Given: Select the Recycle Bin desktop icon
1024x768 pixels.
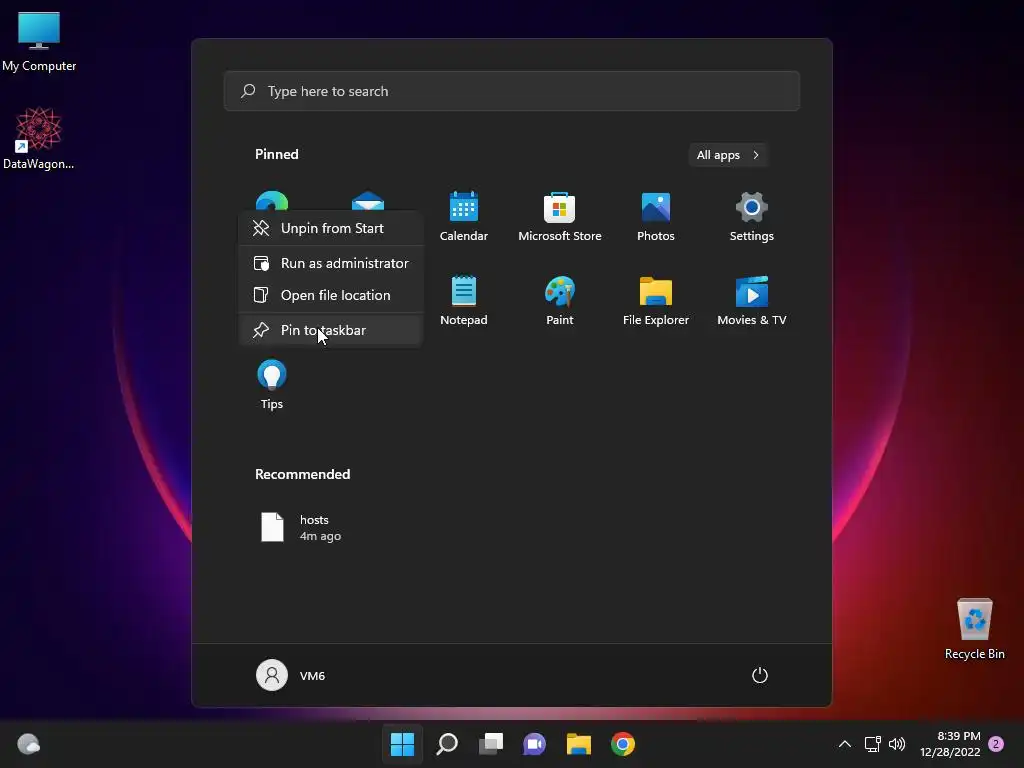Looking at the screenshot, I should [974, 629].
